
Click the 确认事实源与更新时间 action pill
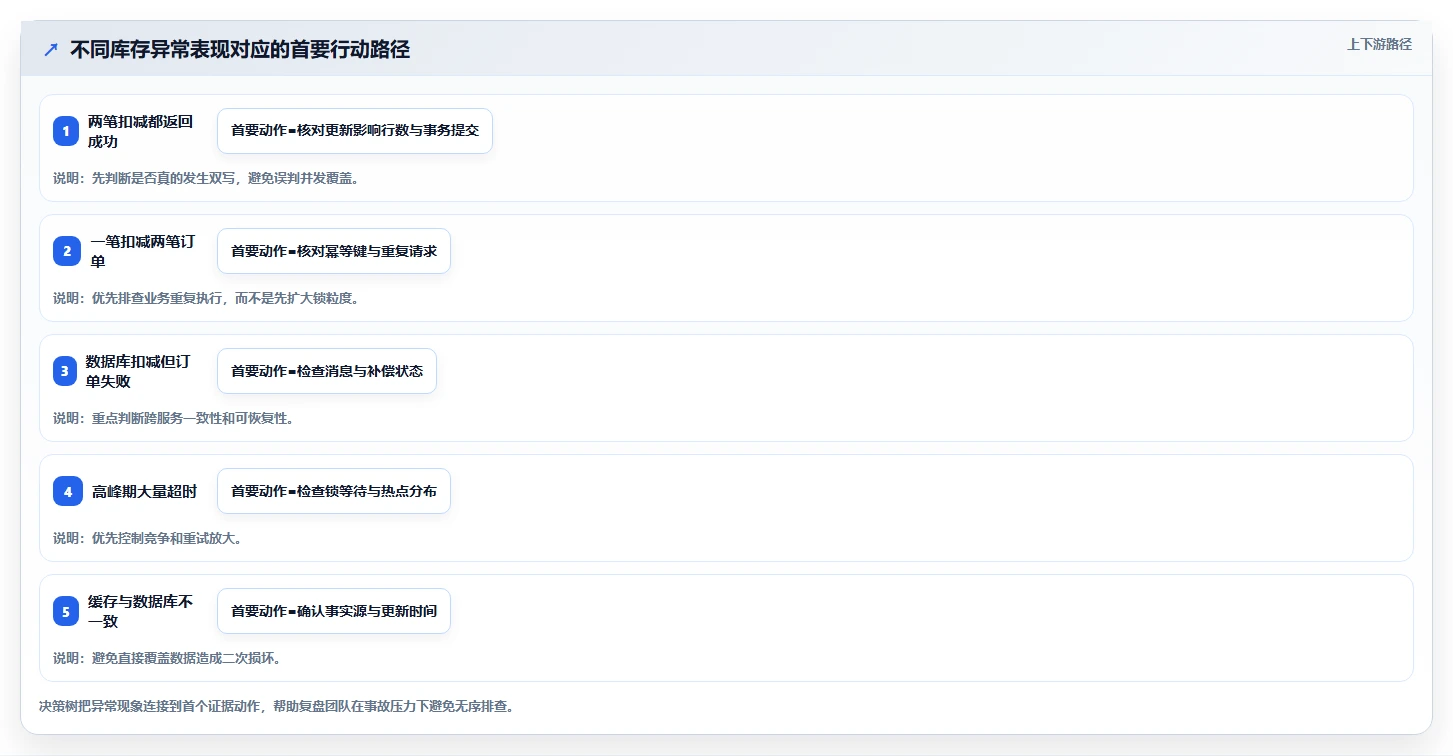click(334, 611)
